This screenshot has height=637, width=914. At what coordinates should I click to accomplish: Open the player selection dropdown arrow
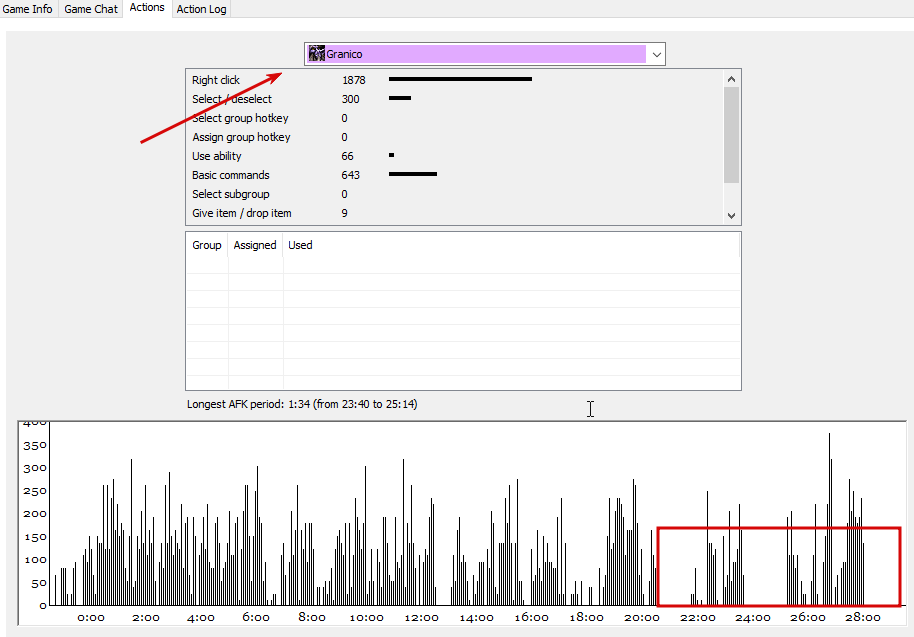656,54
